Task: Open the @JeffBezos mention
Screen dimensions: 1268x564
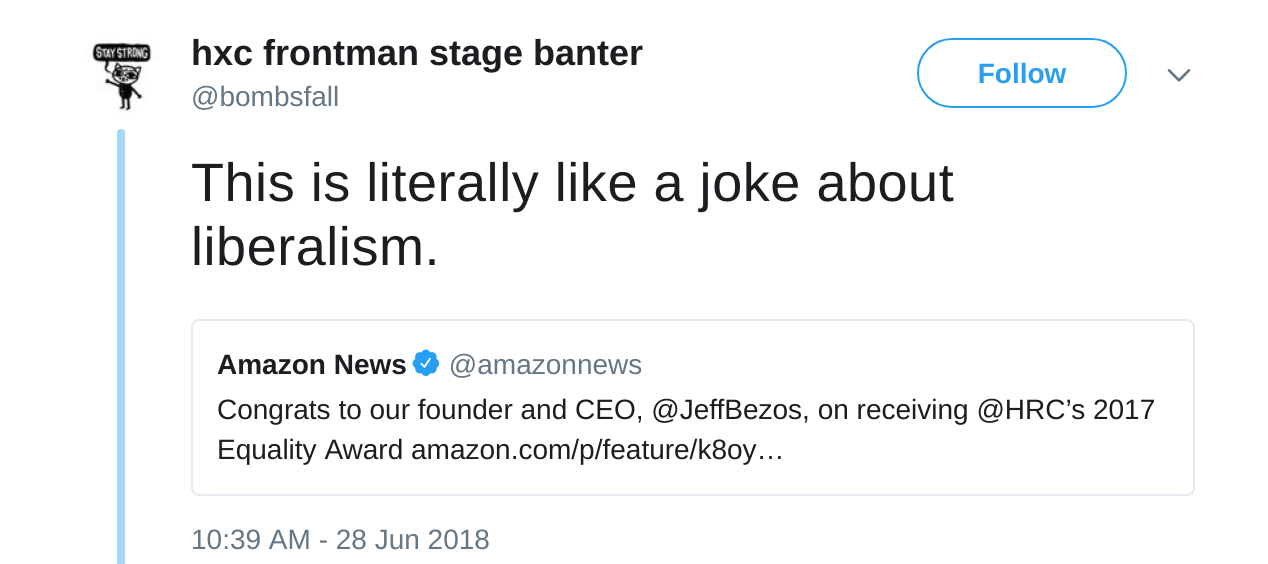Action: tap(729, 410)
